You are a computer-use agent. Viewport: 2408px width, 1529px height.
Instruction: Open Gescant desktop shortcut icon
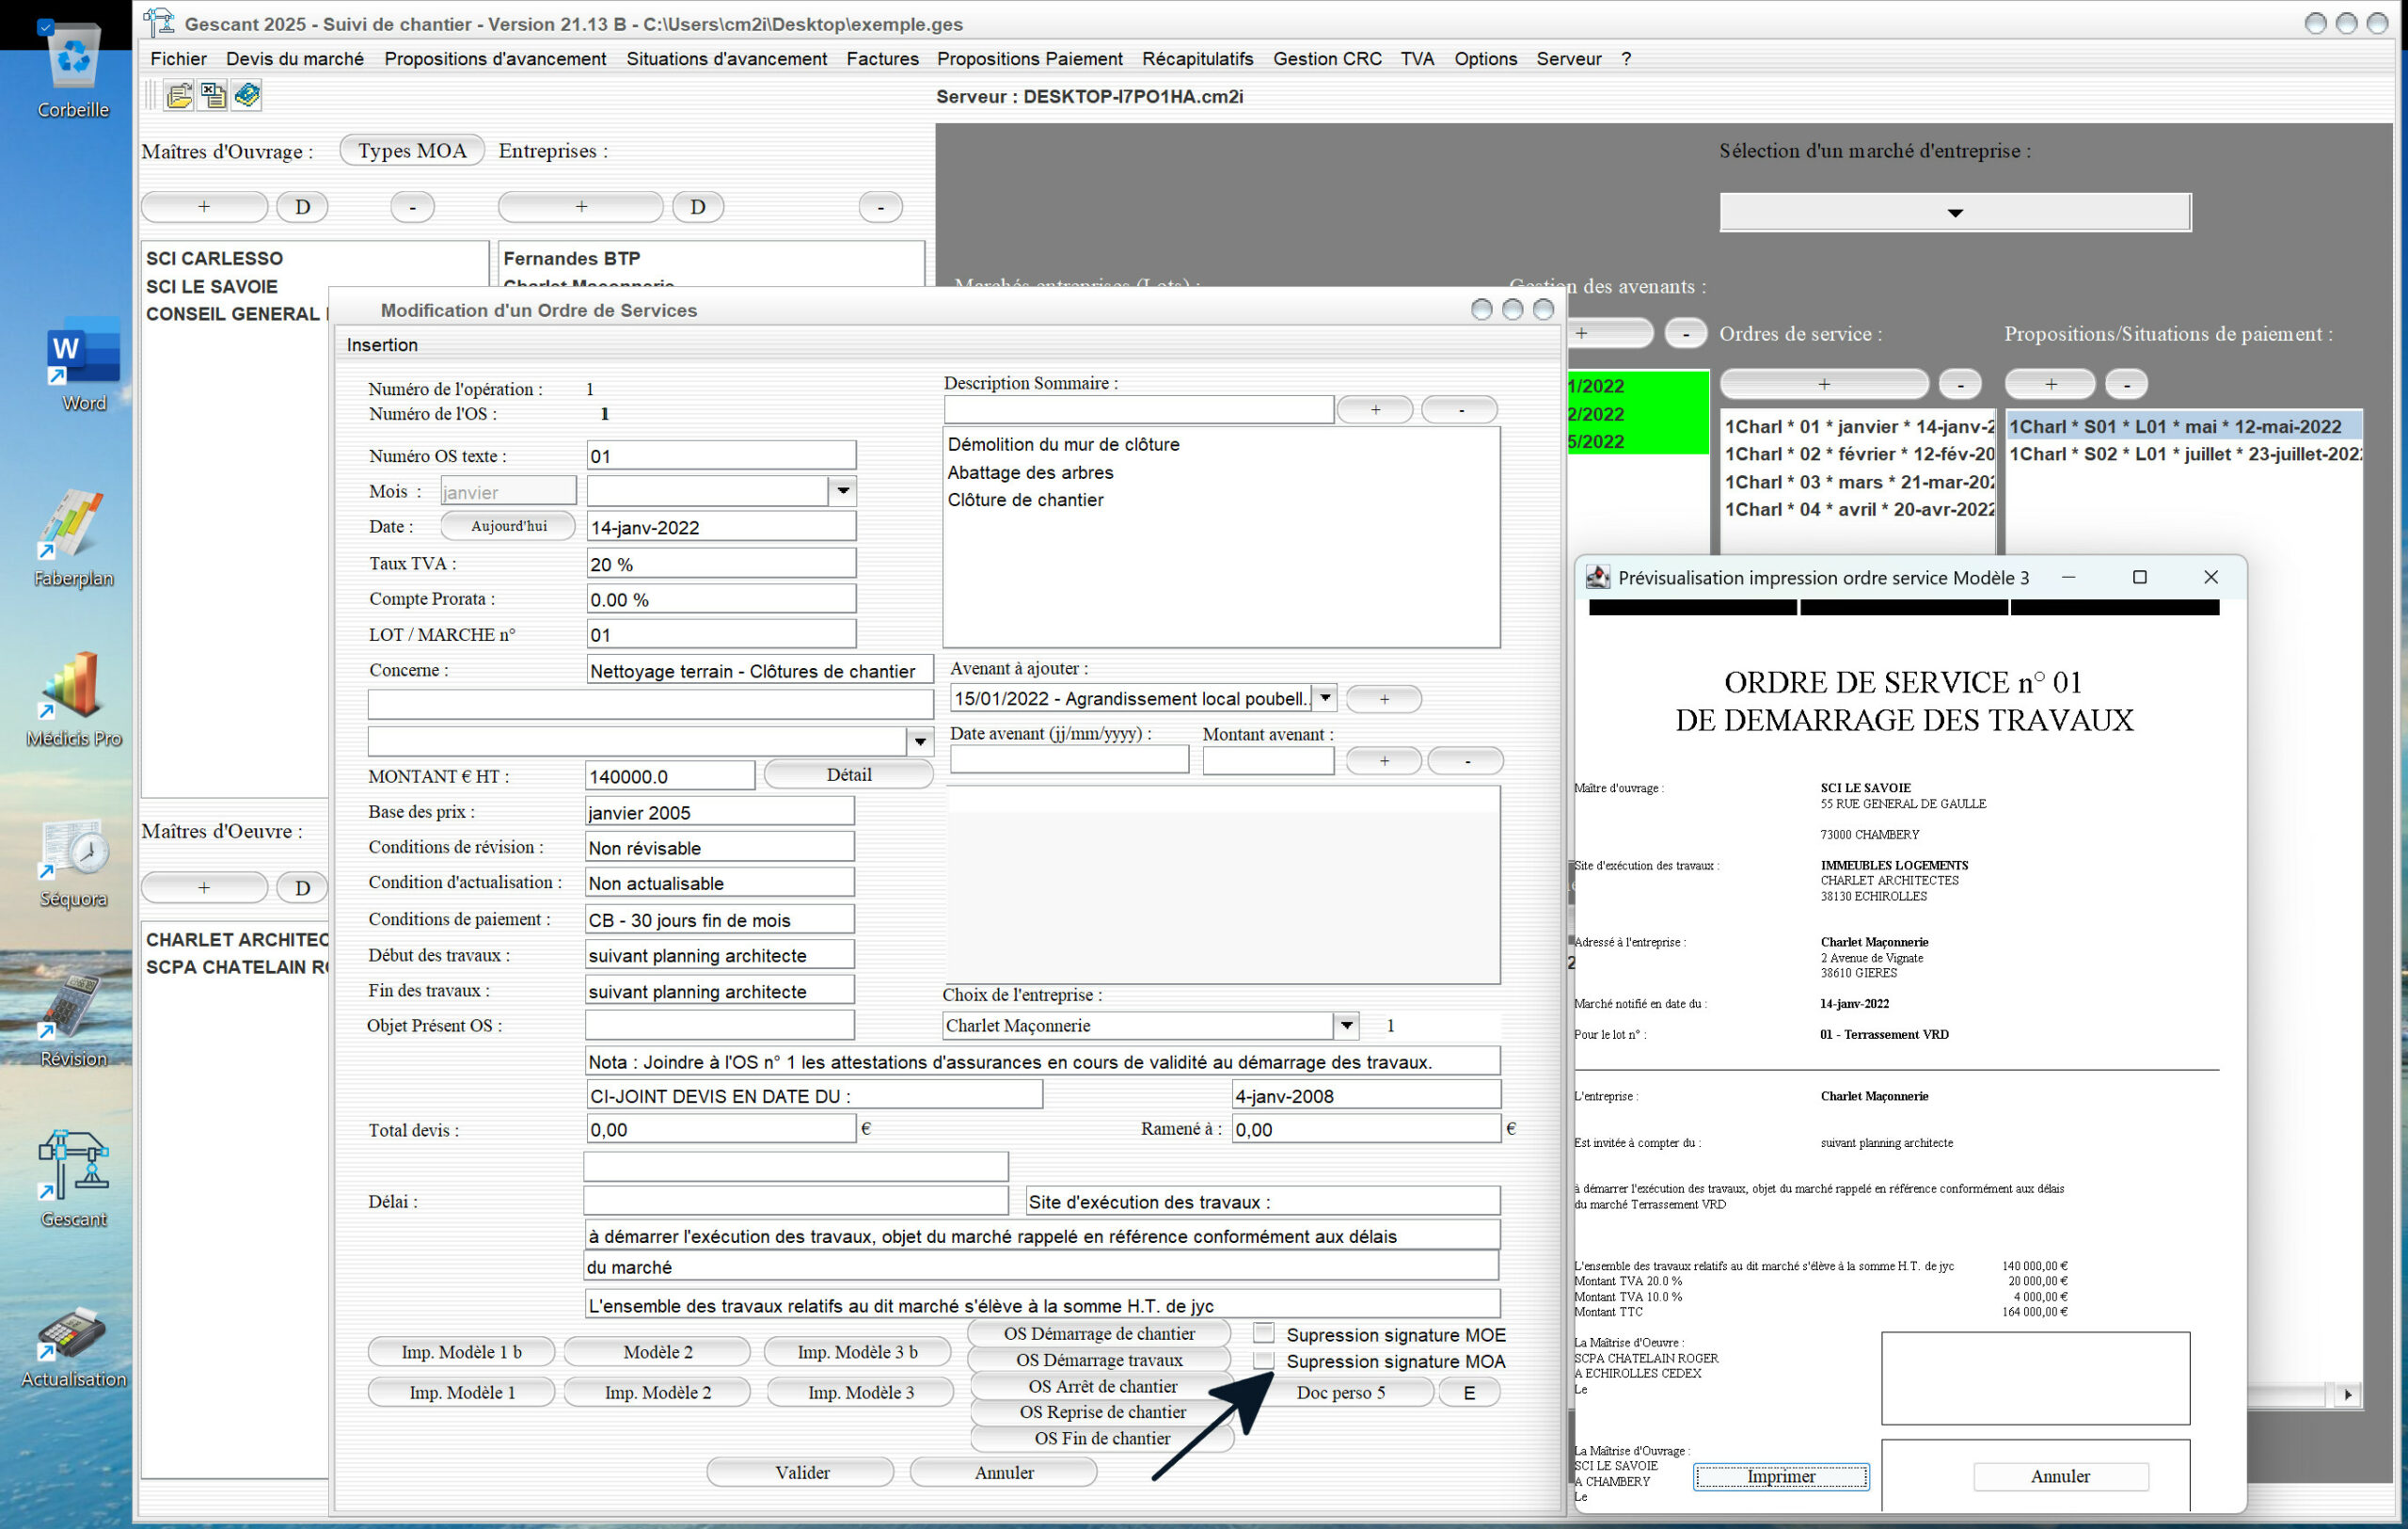click(73, 1167)
